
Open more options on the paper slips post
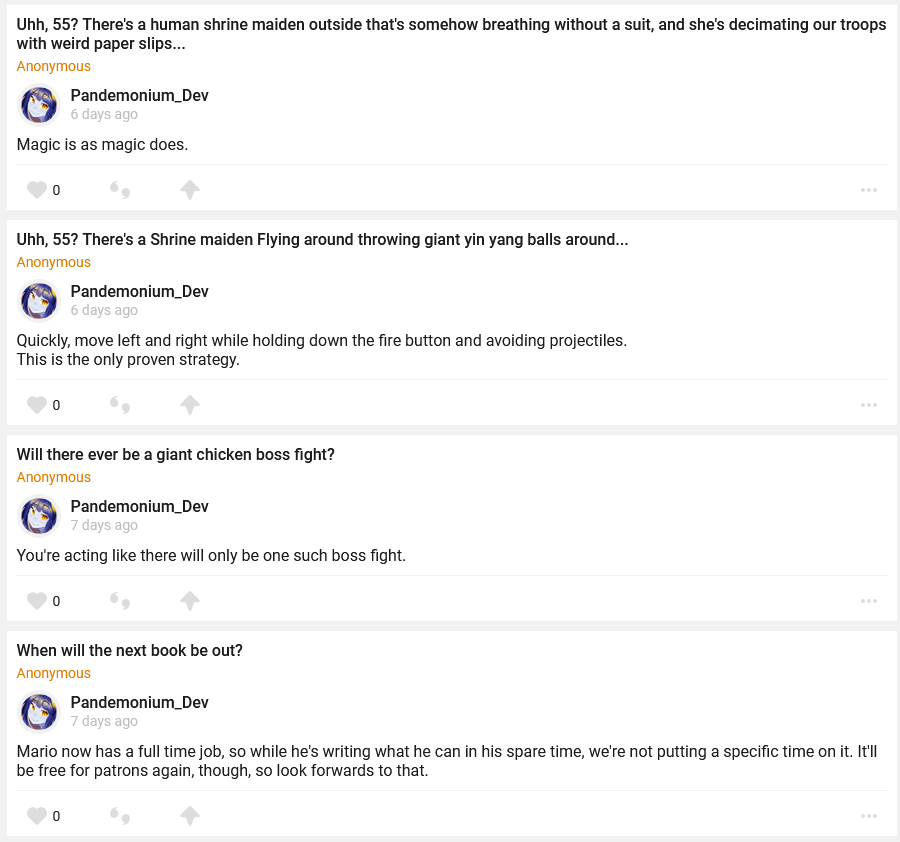[868, 190]
